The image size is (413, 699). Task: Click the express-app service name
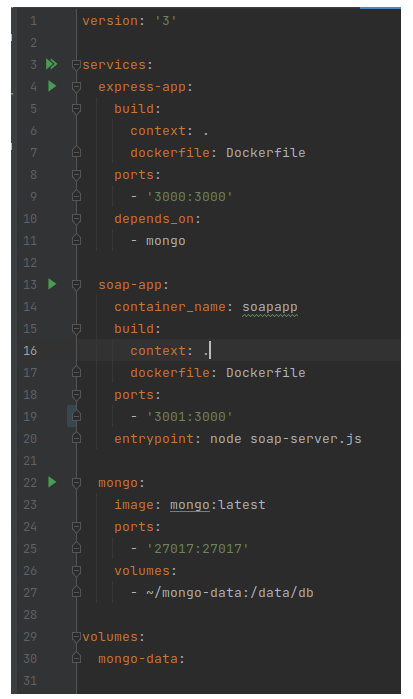tap(142, 87)
